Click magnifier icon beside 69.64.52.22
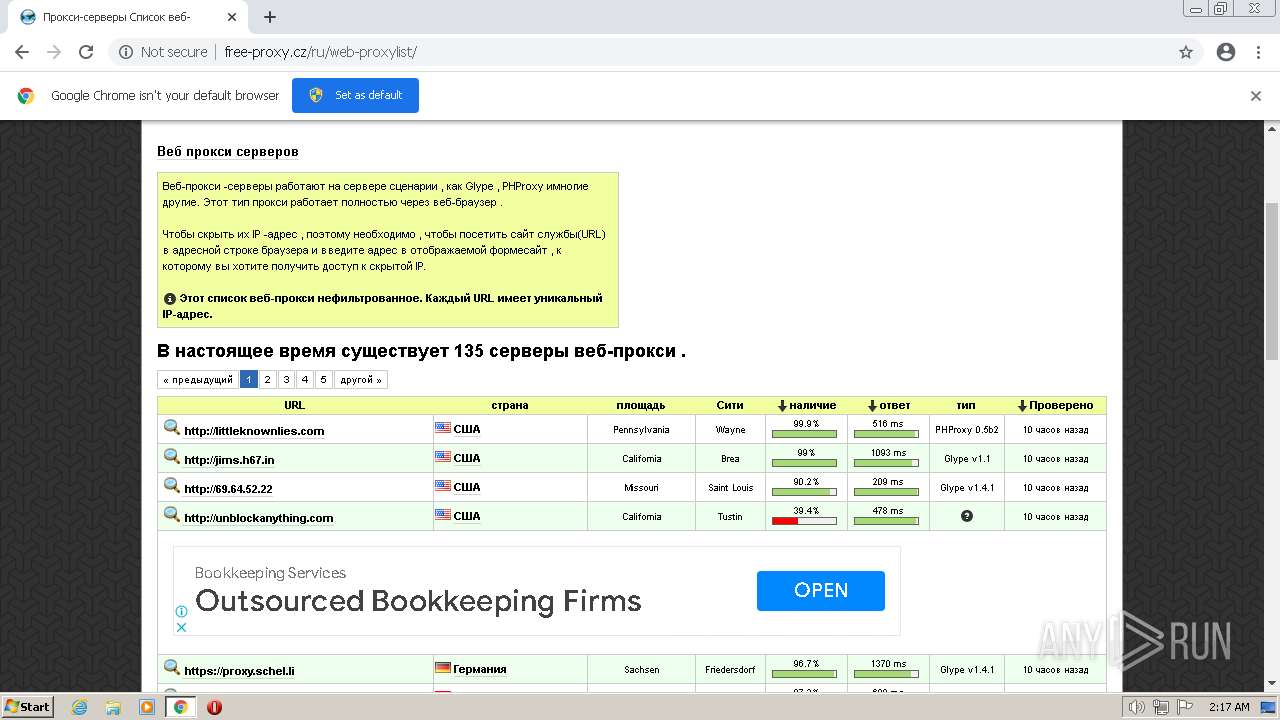This screenshot has height=720, width=1280. click(x=172, y=486)
